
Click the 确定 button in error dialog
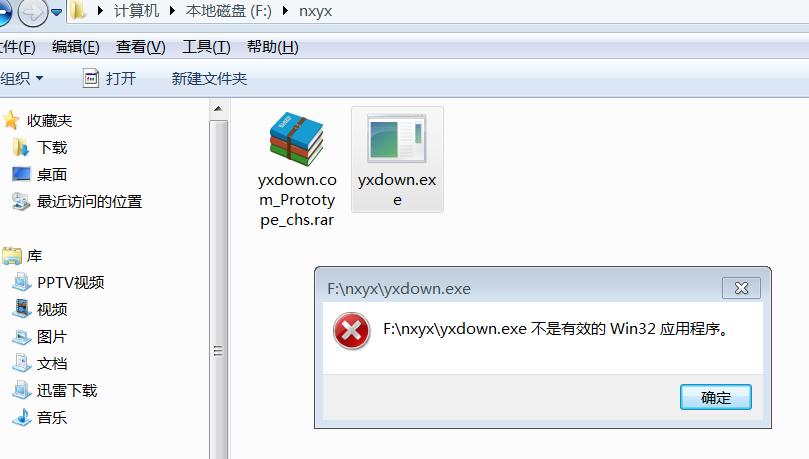716,397
